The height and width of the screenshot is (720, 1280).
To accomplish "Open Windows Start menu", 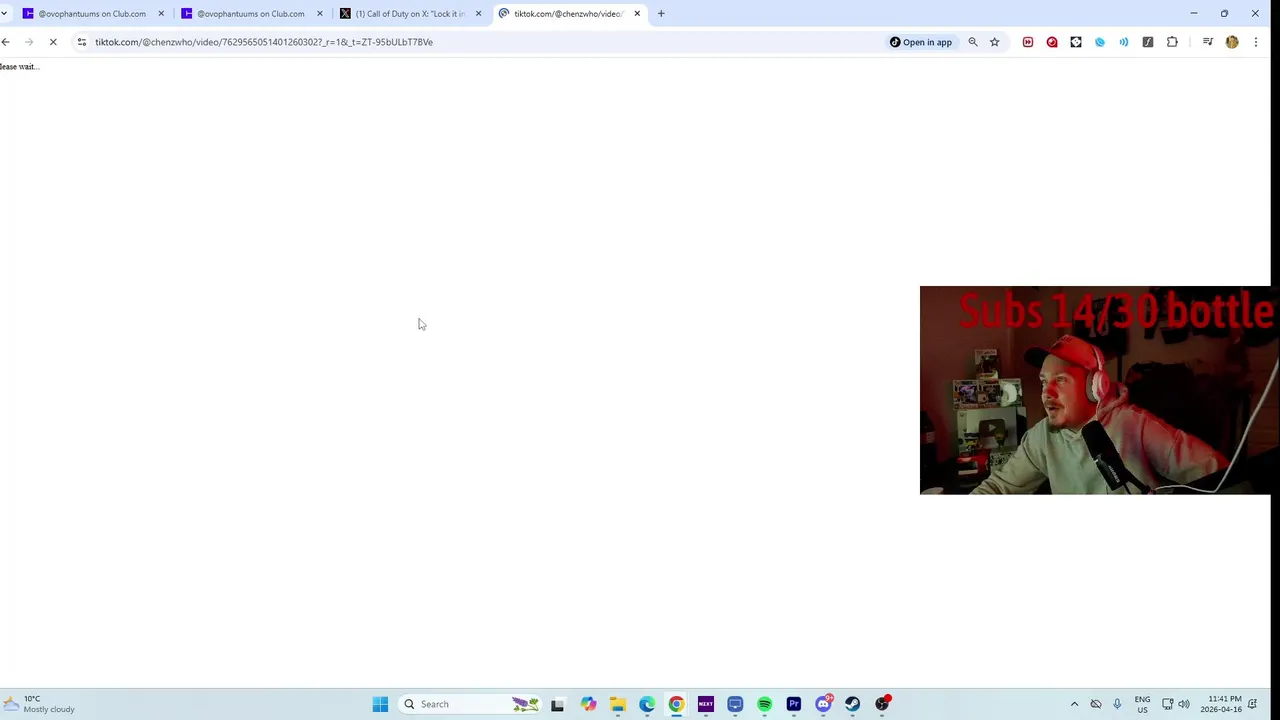I will (x=380, y=704).
